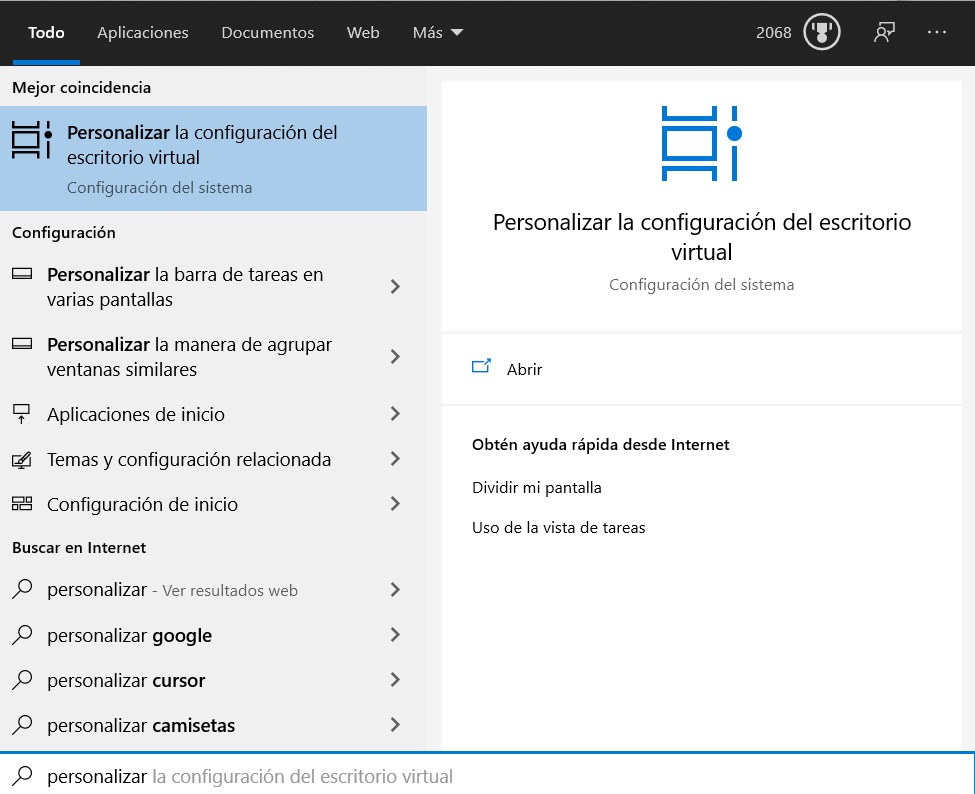The height and width of the screenshot is (794, 975).
Task: Click the feedback person icon
Action: (884, 32)
